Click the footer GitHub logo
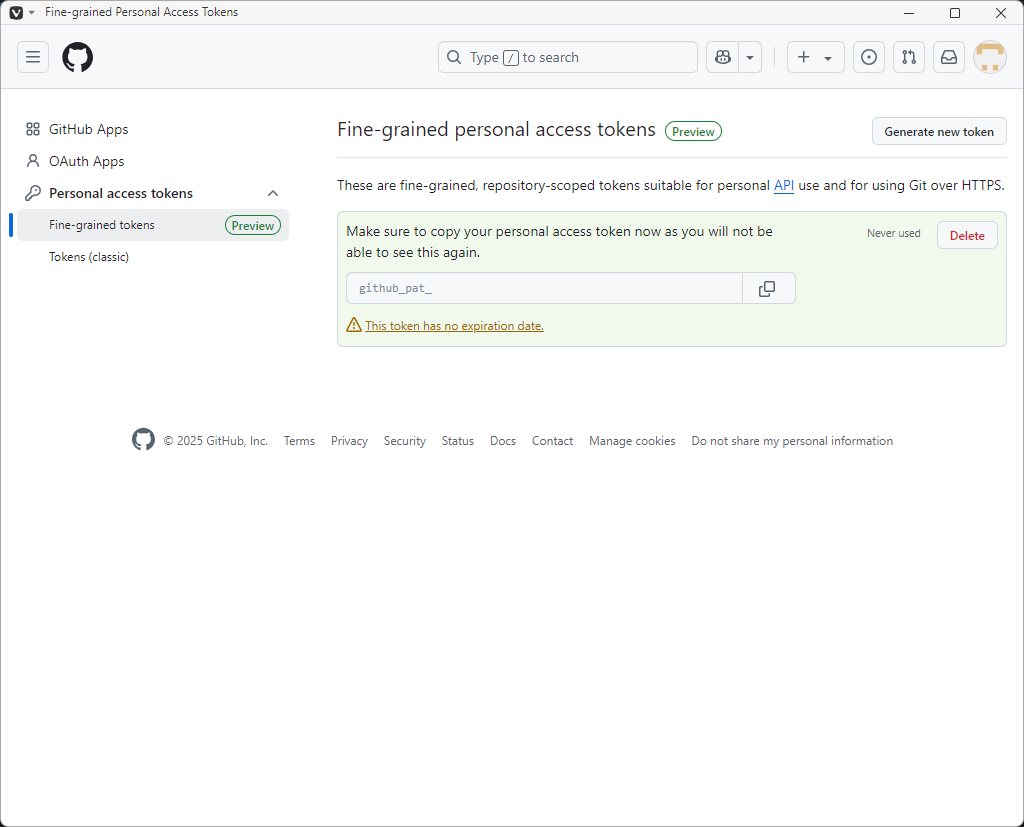The width and height of the screenshot is (1024, 827). point(143,440)
